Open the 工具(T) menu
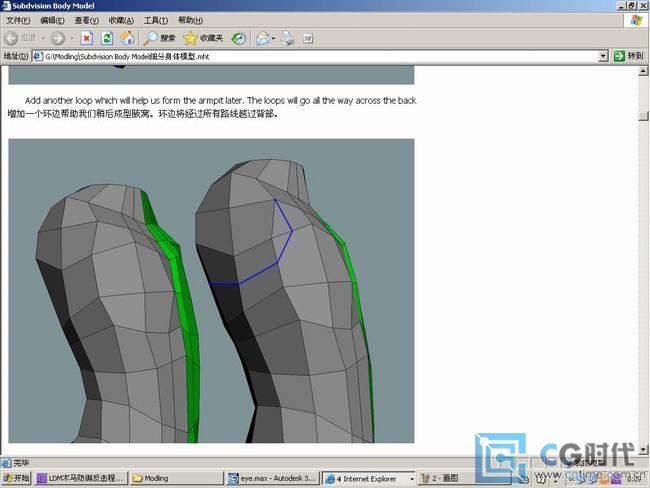The height and width of the screenshot is (488, 650). click(156, 20)
